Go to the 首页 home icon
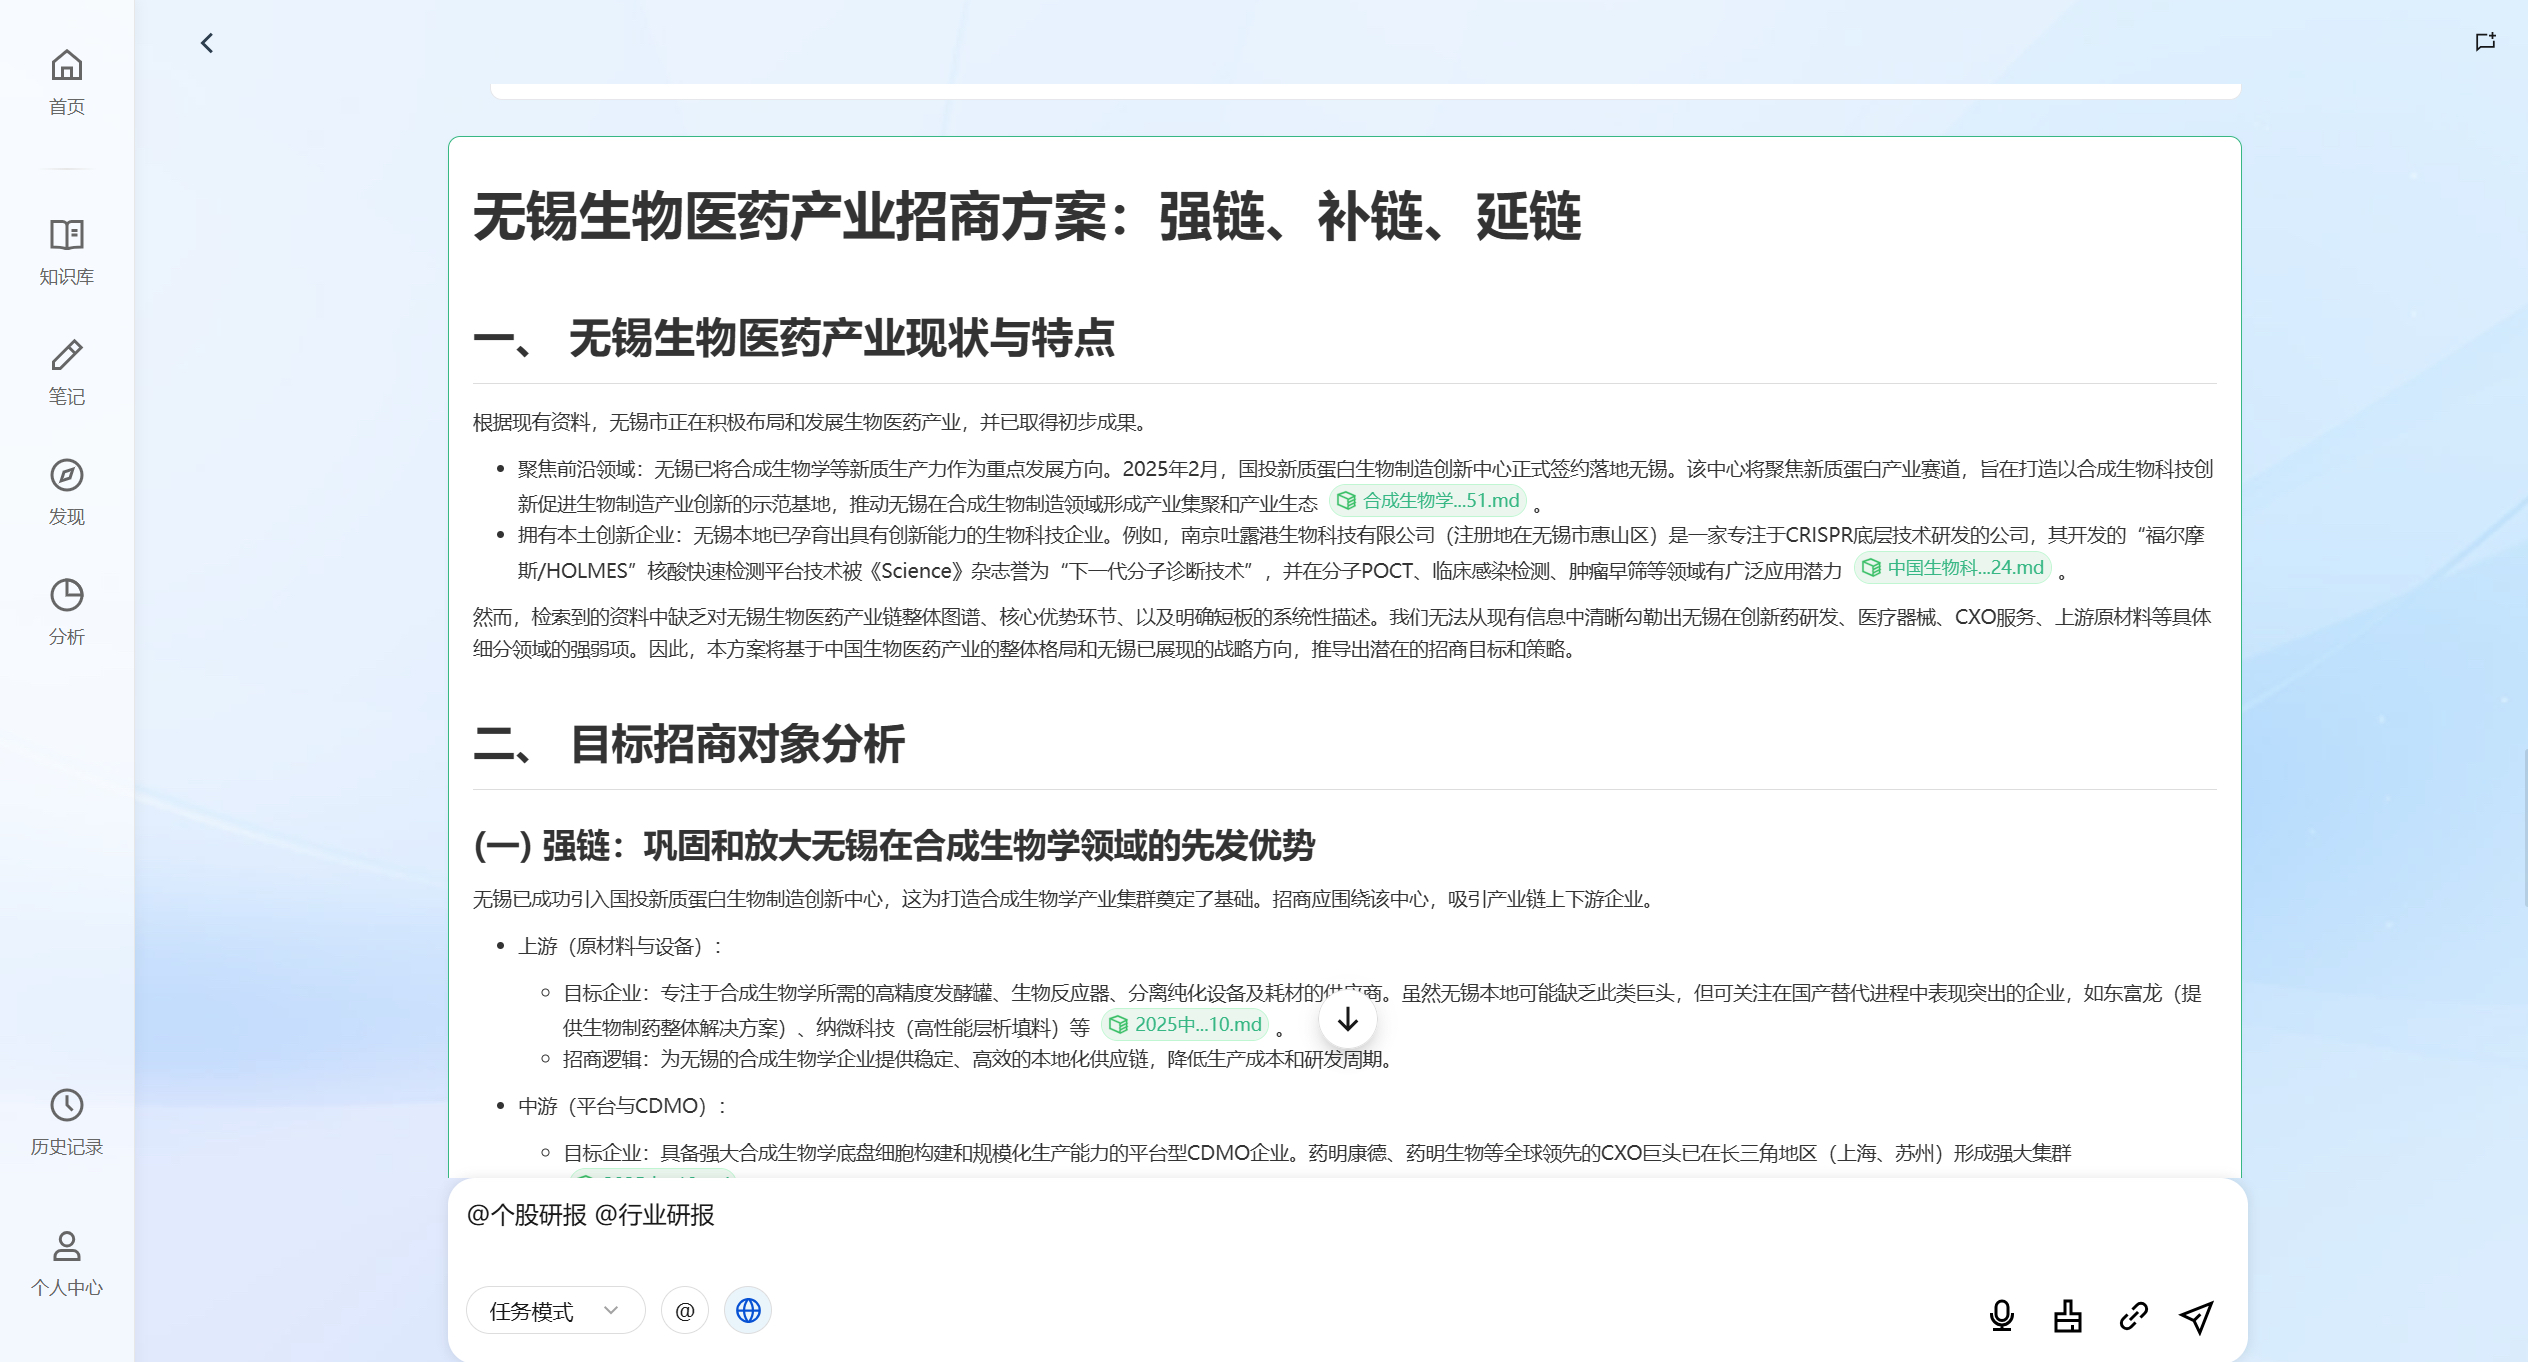 (66, 82)
